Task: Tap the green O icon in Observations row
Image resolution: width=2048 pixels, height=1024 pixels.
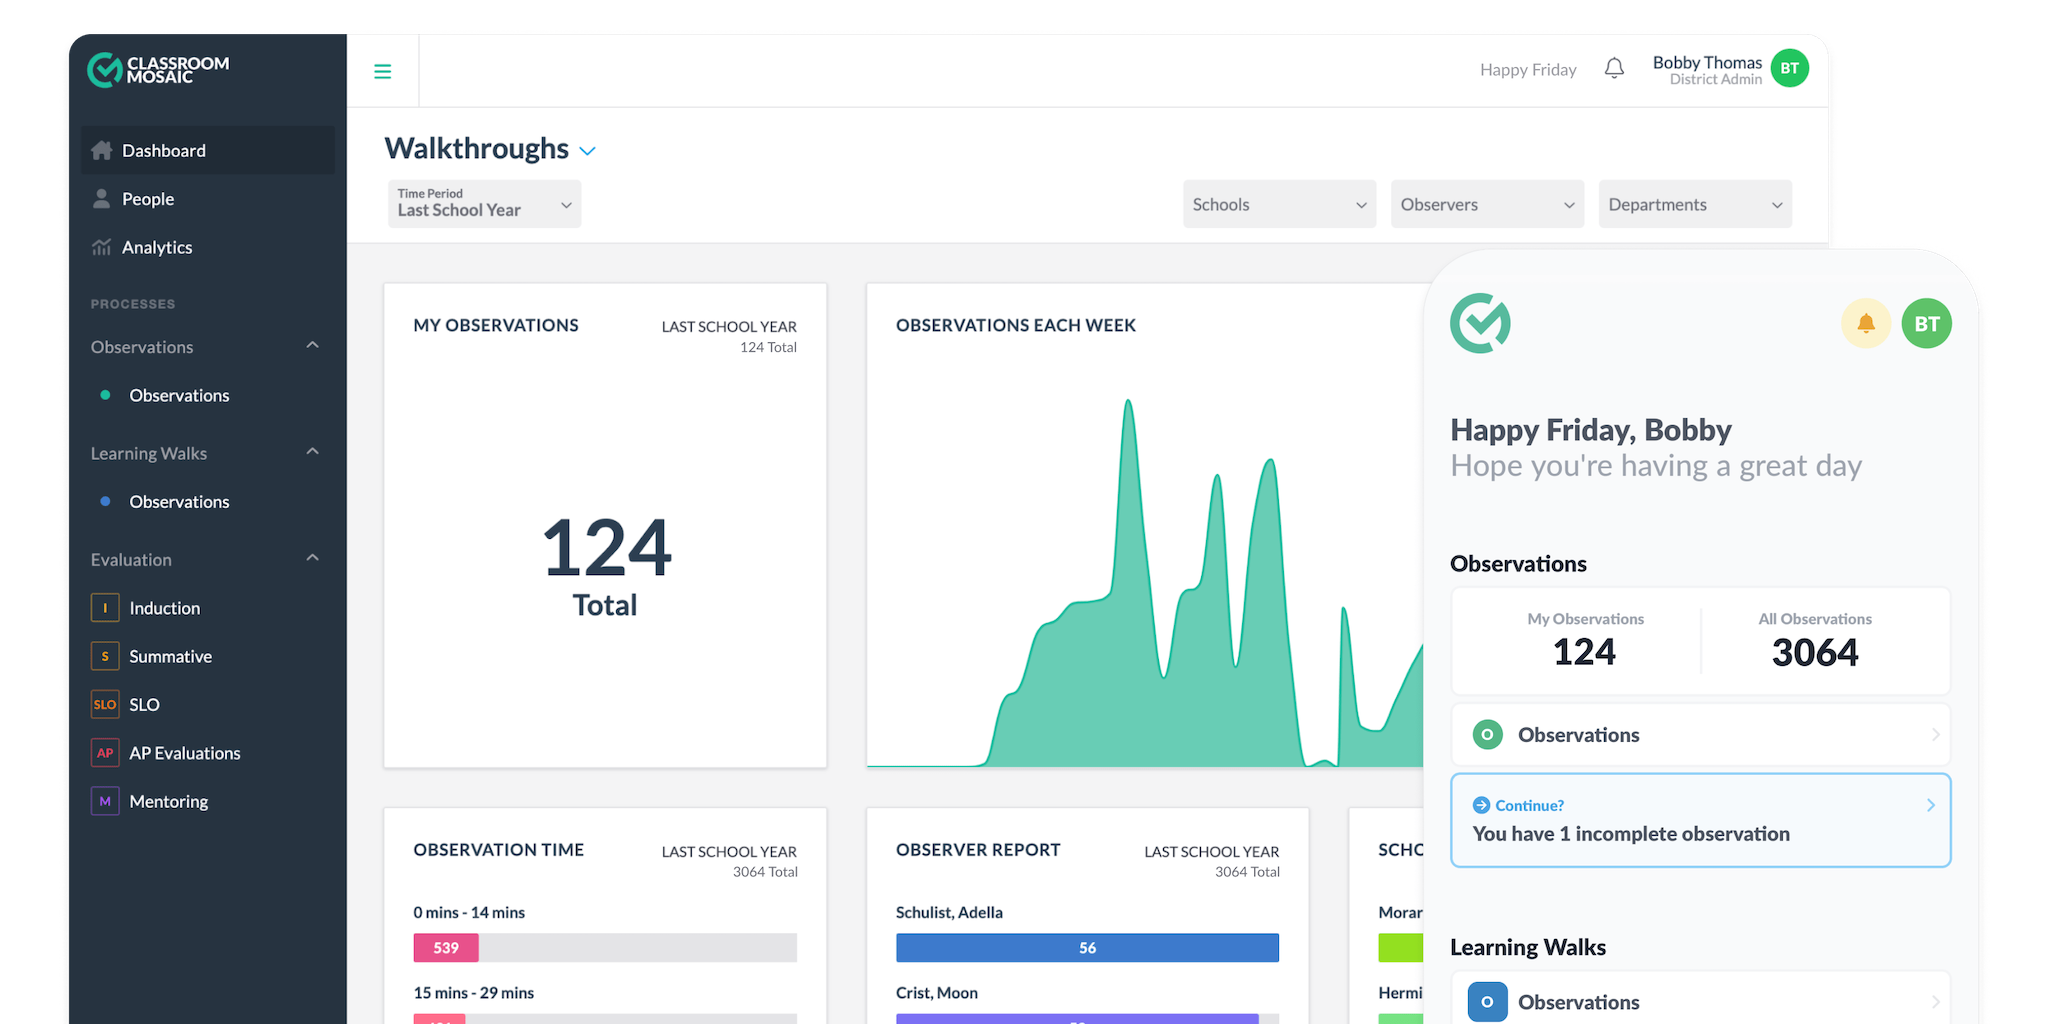Action: pos(1488,735)
